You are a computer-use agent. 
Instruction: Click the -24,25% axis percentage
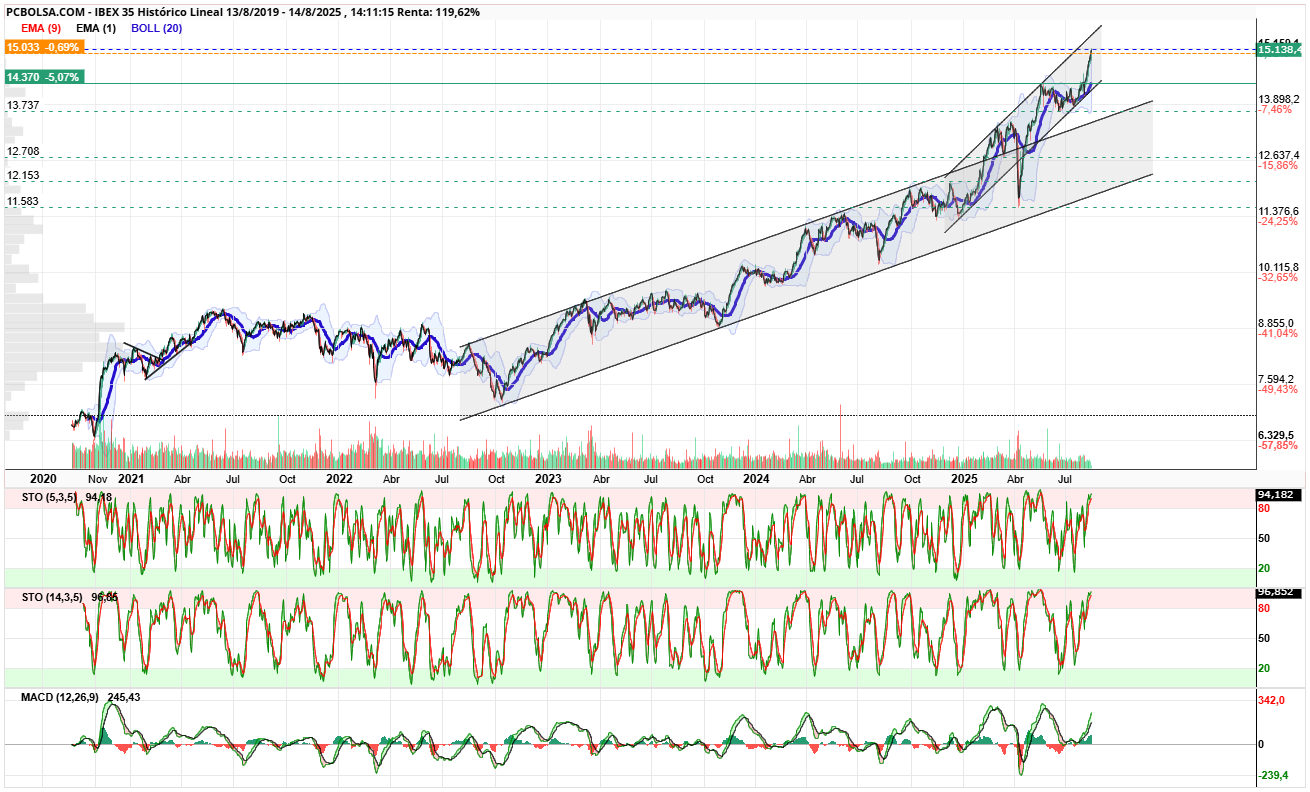coord(1278,221)
